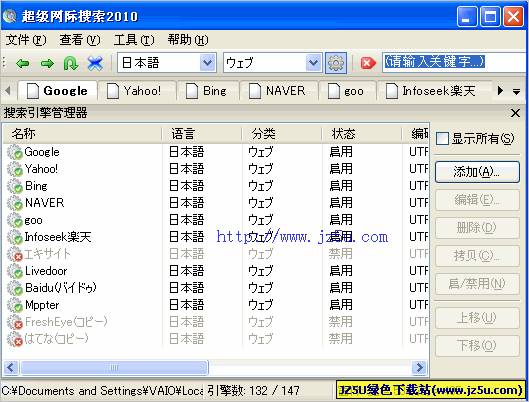Close the 搜索引擎管理器 panel
This screenshot has width=529, height=402.
tap(515, 113)
